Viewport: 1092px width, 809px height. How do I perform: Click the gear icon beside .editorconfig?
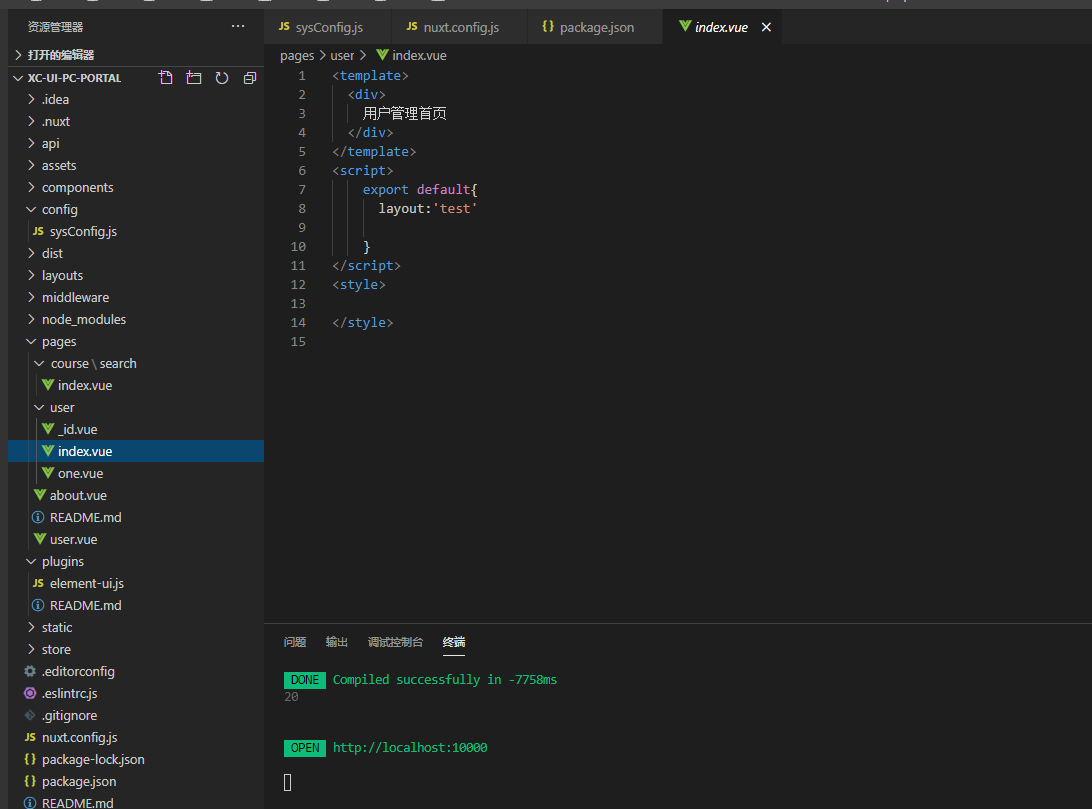[x=31, y=671]
